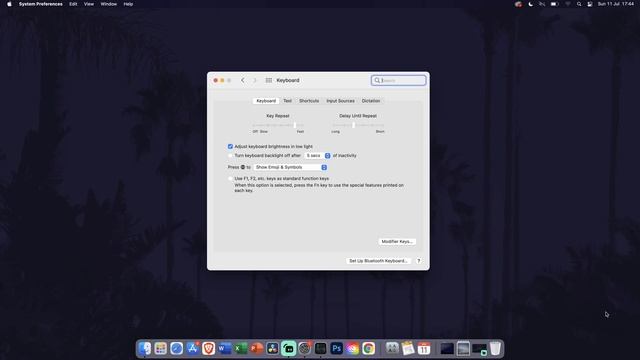Restore the rightmost minimized window in dock
Image resolution: width=640 pixels, height=360 pixels.
[479, 349]
